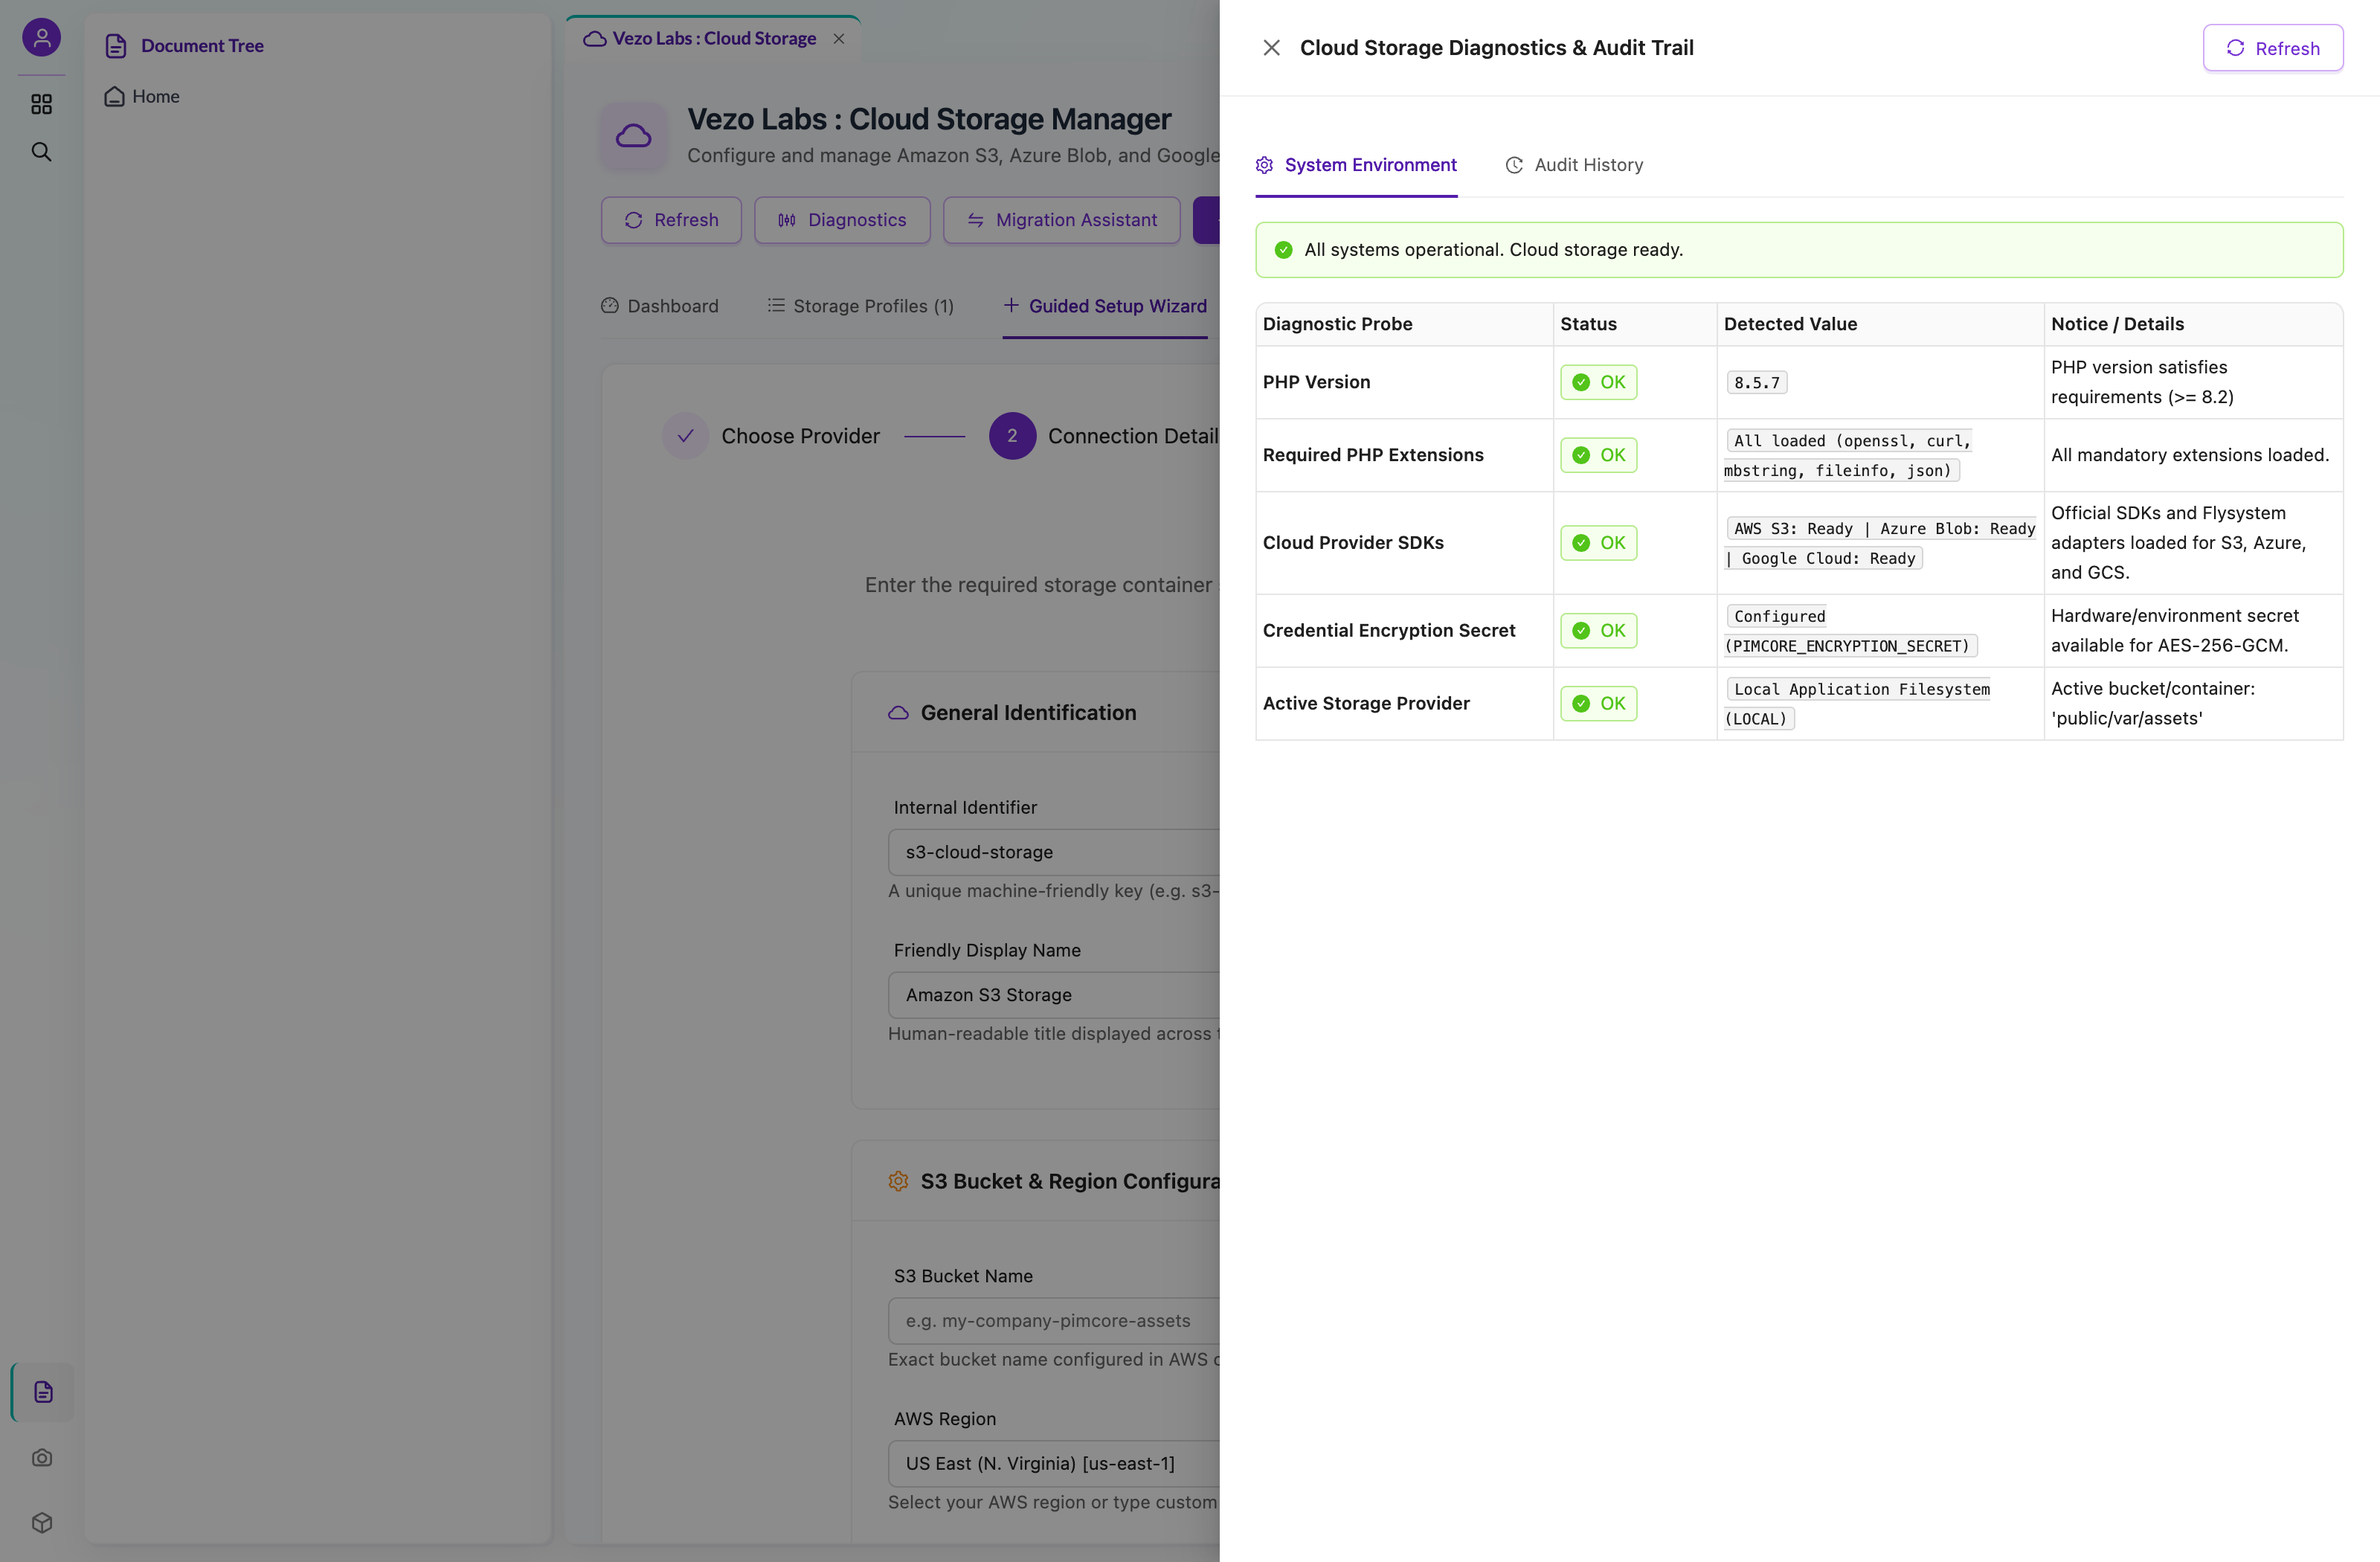Click the OK badge for Cloud Provider SDKs

click(x=1598, y=543)
